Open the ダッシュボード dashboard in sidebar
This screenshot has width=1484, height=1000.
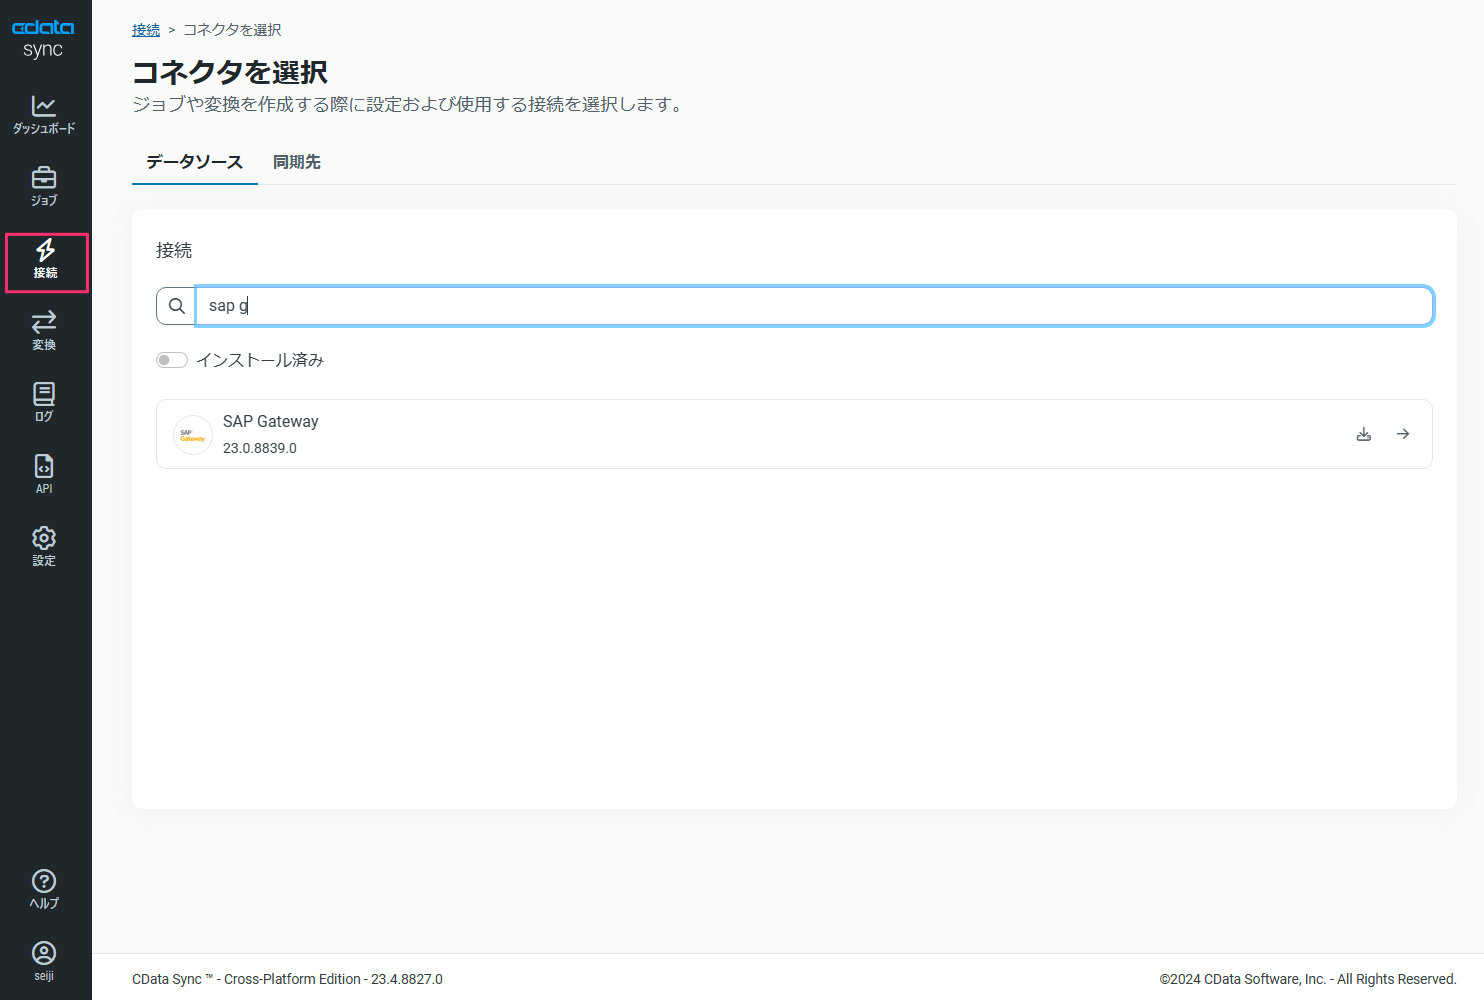click(44, 114)
